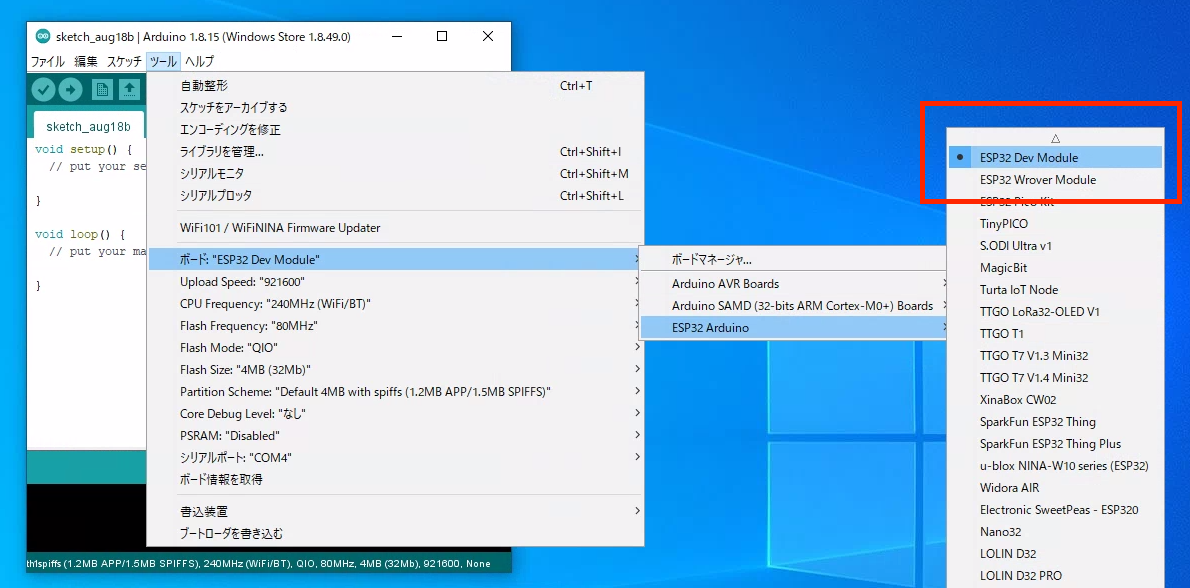Select Nano32 board

pyautogui.click(x=1055, y=532)
